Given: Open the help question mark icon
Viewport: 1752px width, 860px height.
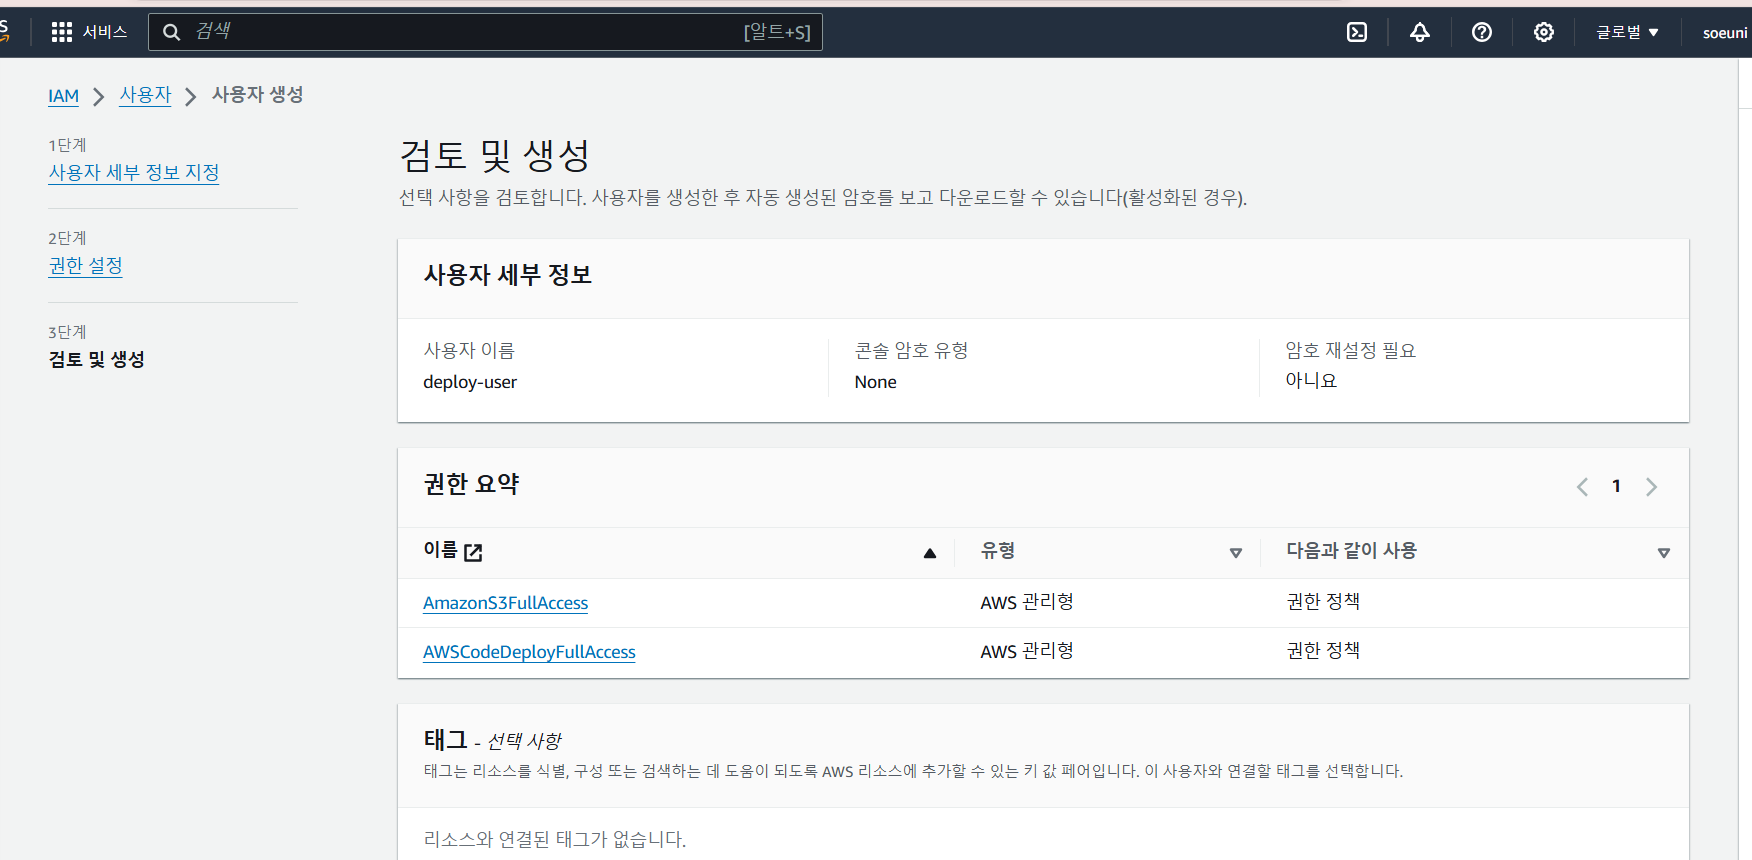Looking at the screenshot, I should click(1482, 32).
